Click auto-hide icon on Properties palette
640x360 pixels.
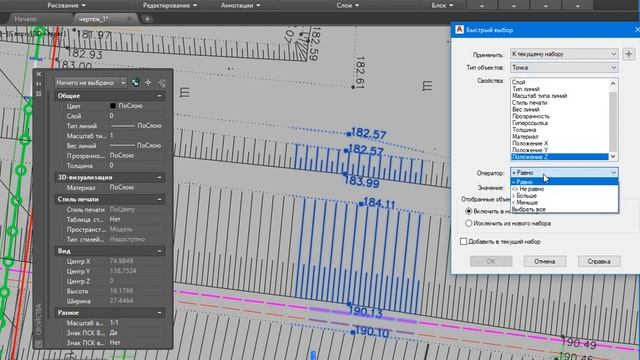click(38, 84)
